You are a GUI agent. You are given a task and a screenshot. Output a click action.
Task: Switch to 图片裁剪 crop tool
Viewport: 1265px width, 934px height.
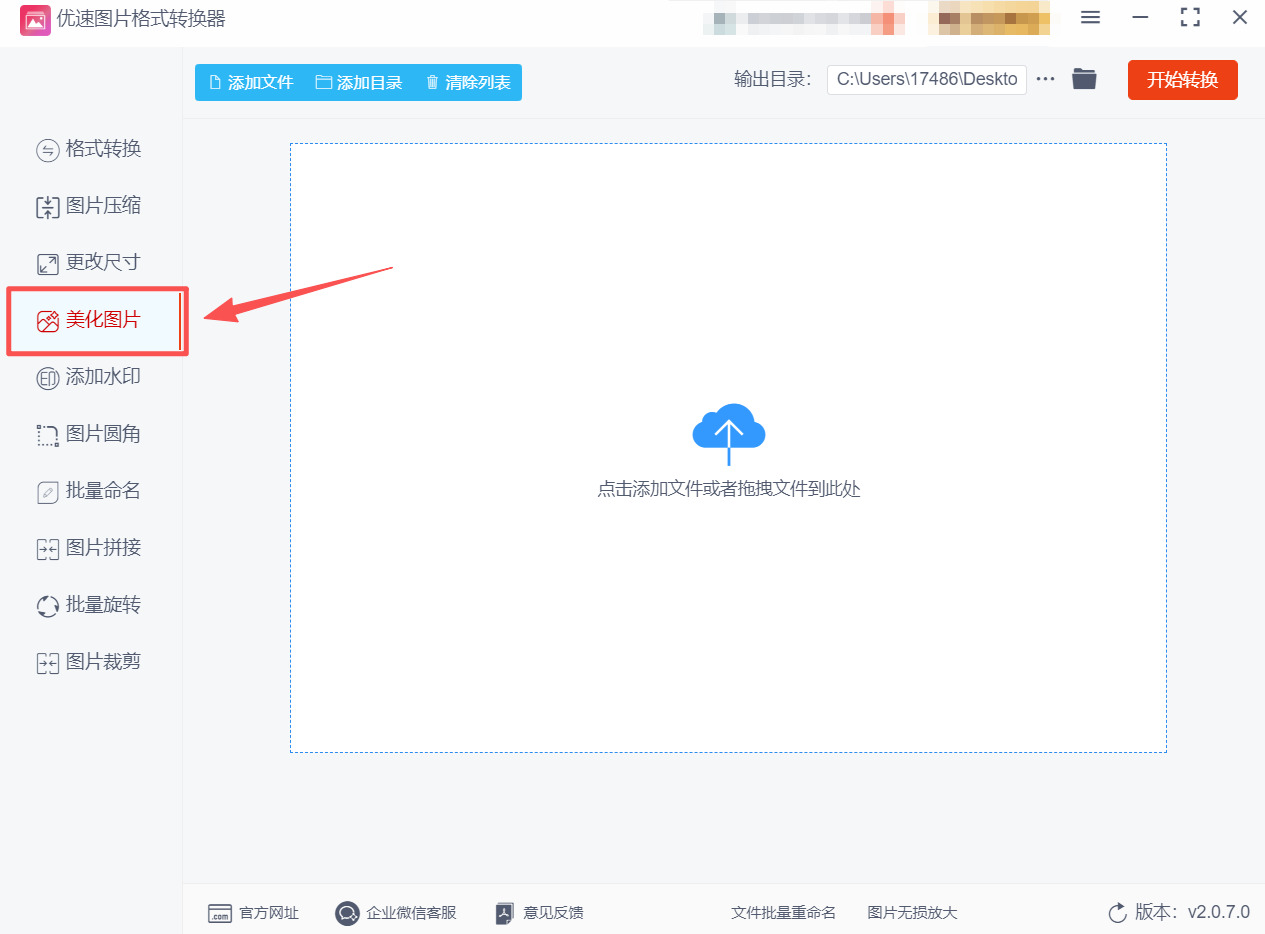click(x=90, y=661)
